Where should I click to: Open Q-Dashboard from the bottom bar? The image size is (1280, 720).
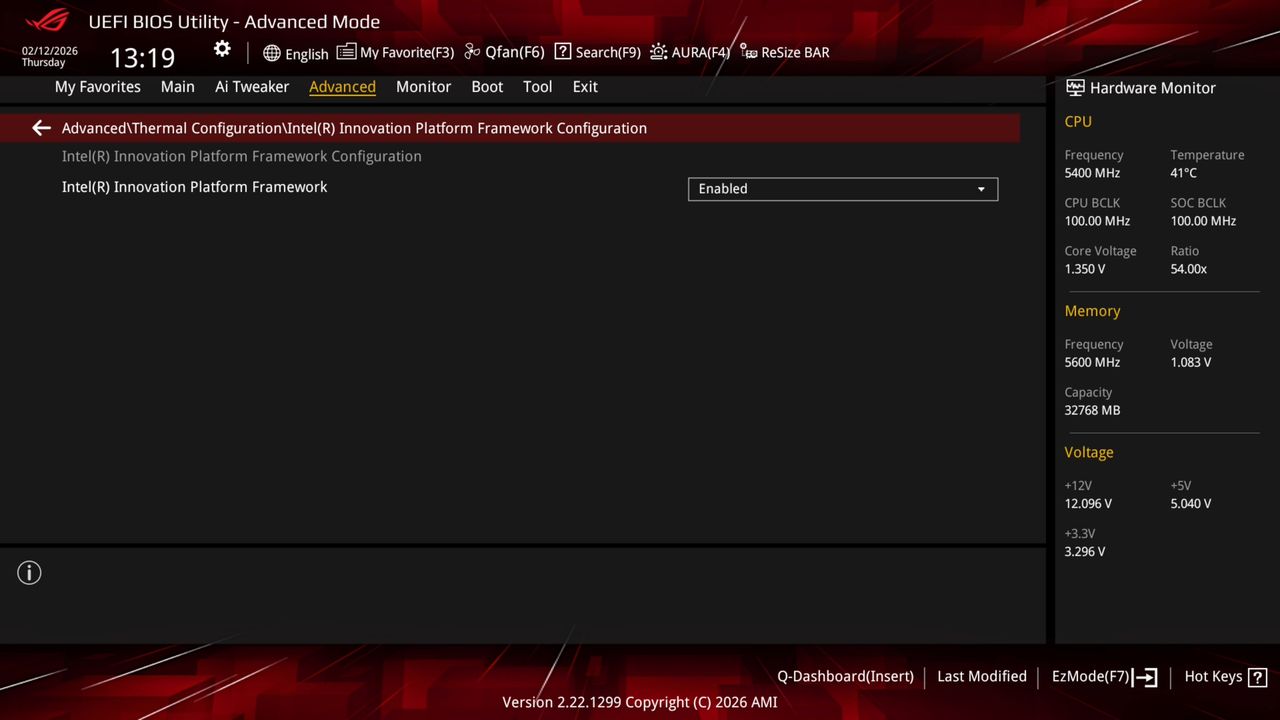845,676
